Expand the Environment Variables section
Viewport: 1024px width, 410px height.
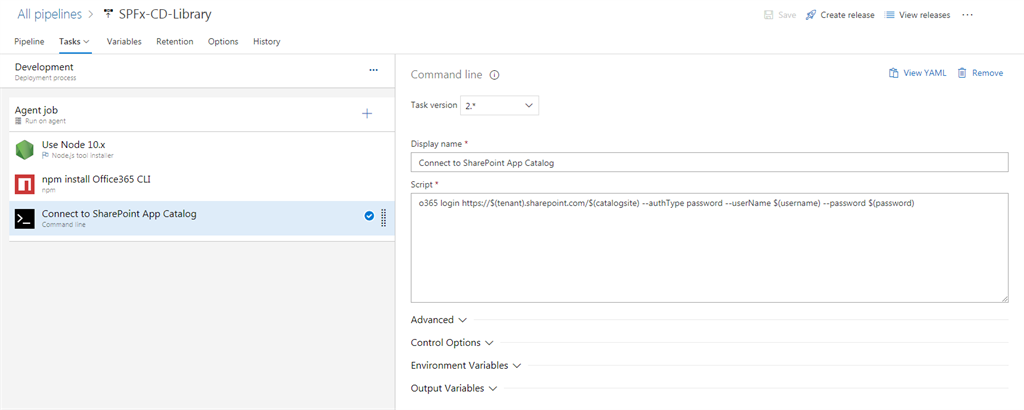[x=466, y=366]
